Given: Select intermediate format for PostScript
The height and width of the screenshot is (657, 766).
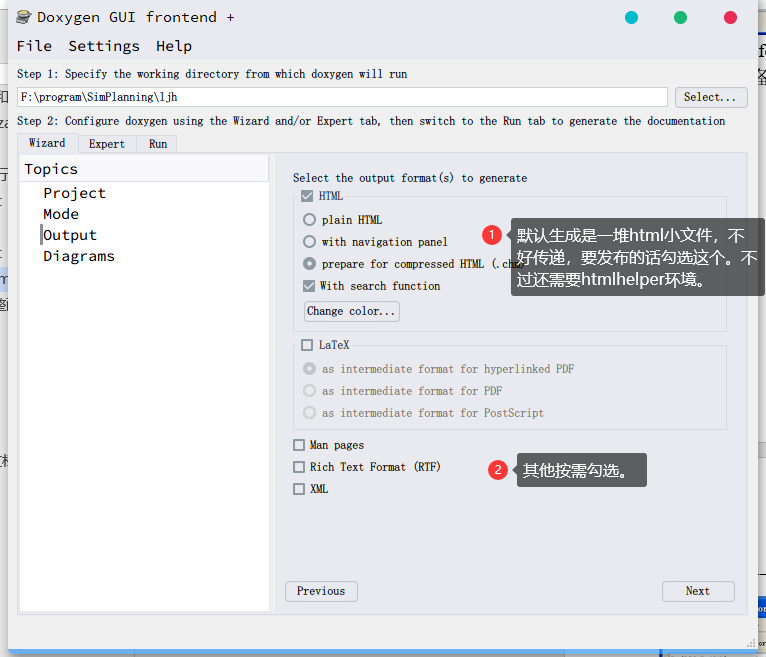Looking at the screenshot, I should pyautogui.click(x=309, y=413).
